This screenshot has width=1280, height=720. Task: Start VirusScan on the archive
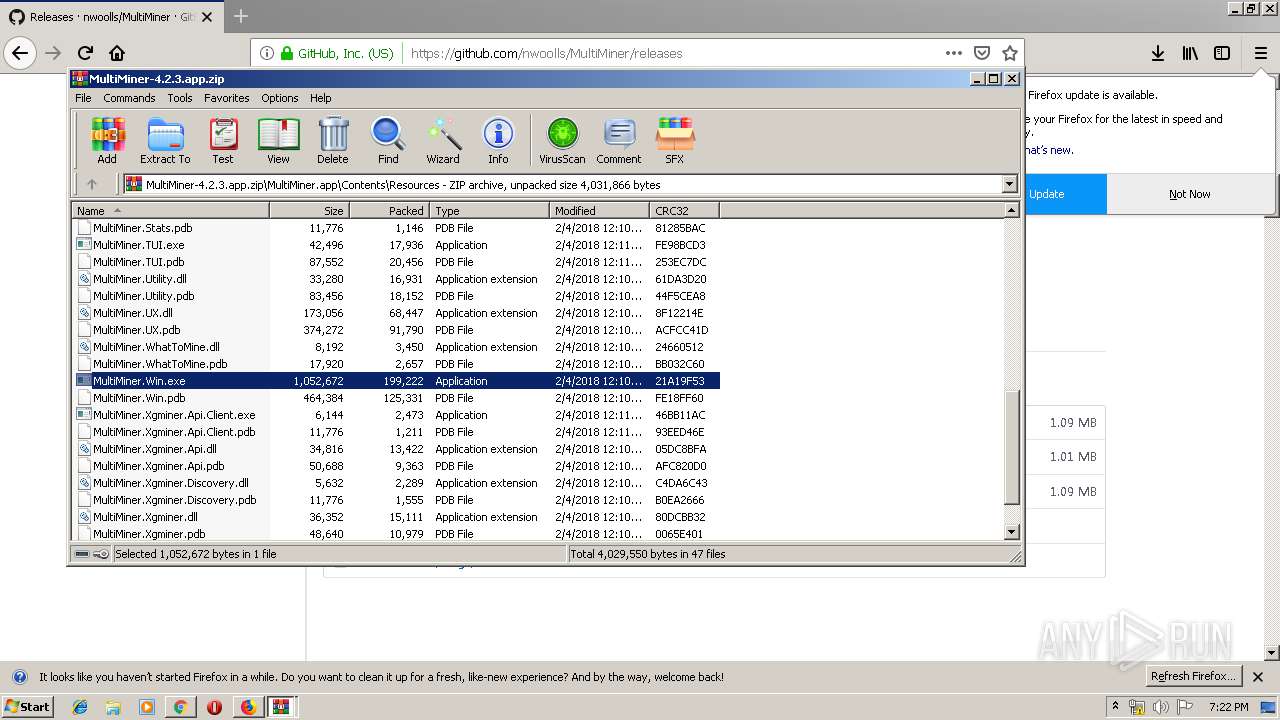[562, 140]
